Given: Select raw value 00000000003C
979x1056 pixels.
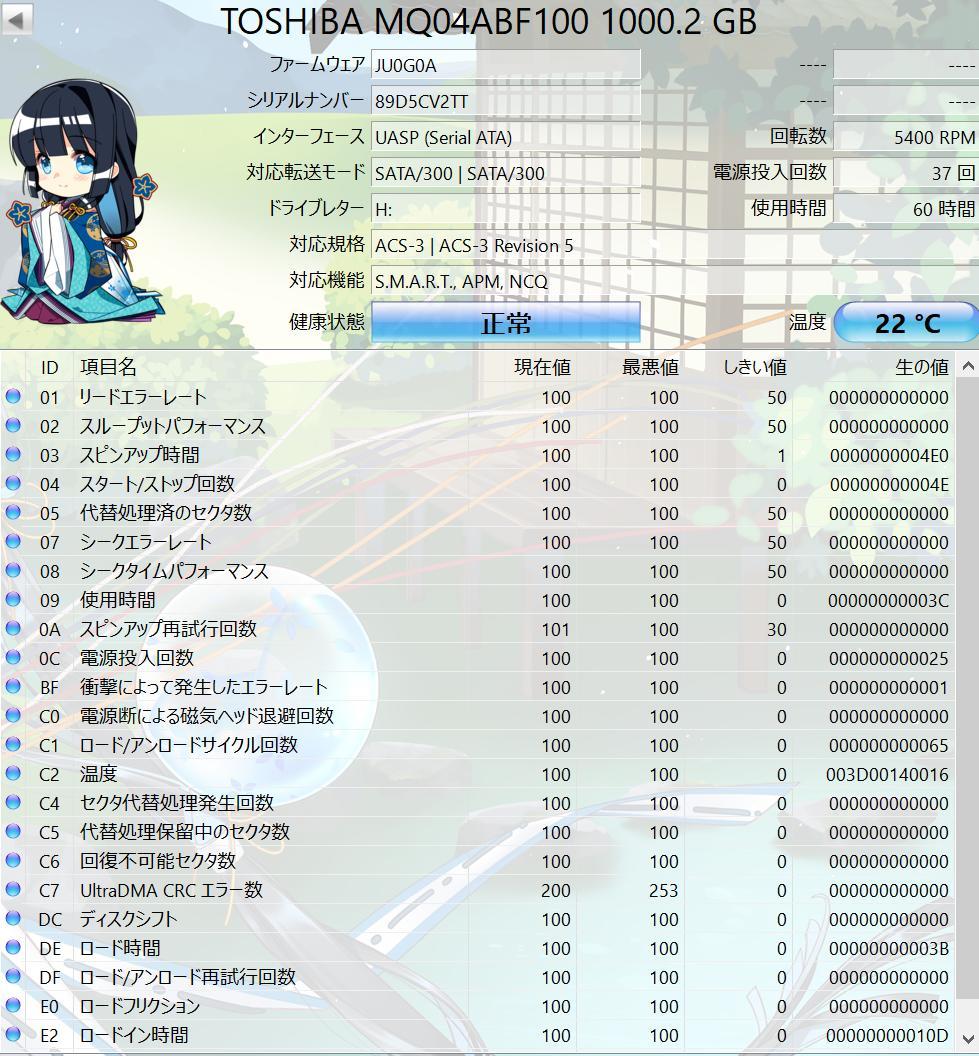Looking at the screenshot, I should pos(889,601).
